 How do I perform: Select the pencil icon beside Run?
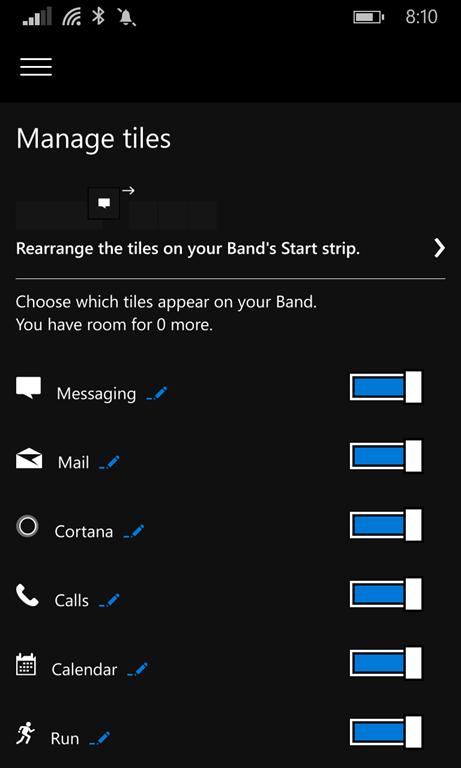point(100,739)
